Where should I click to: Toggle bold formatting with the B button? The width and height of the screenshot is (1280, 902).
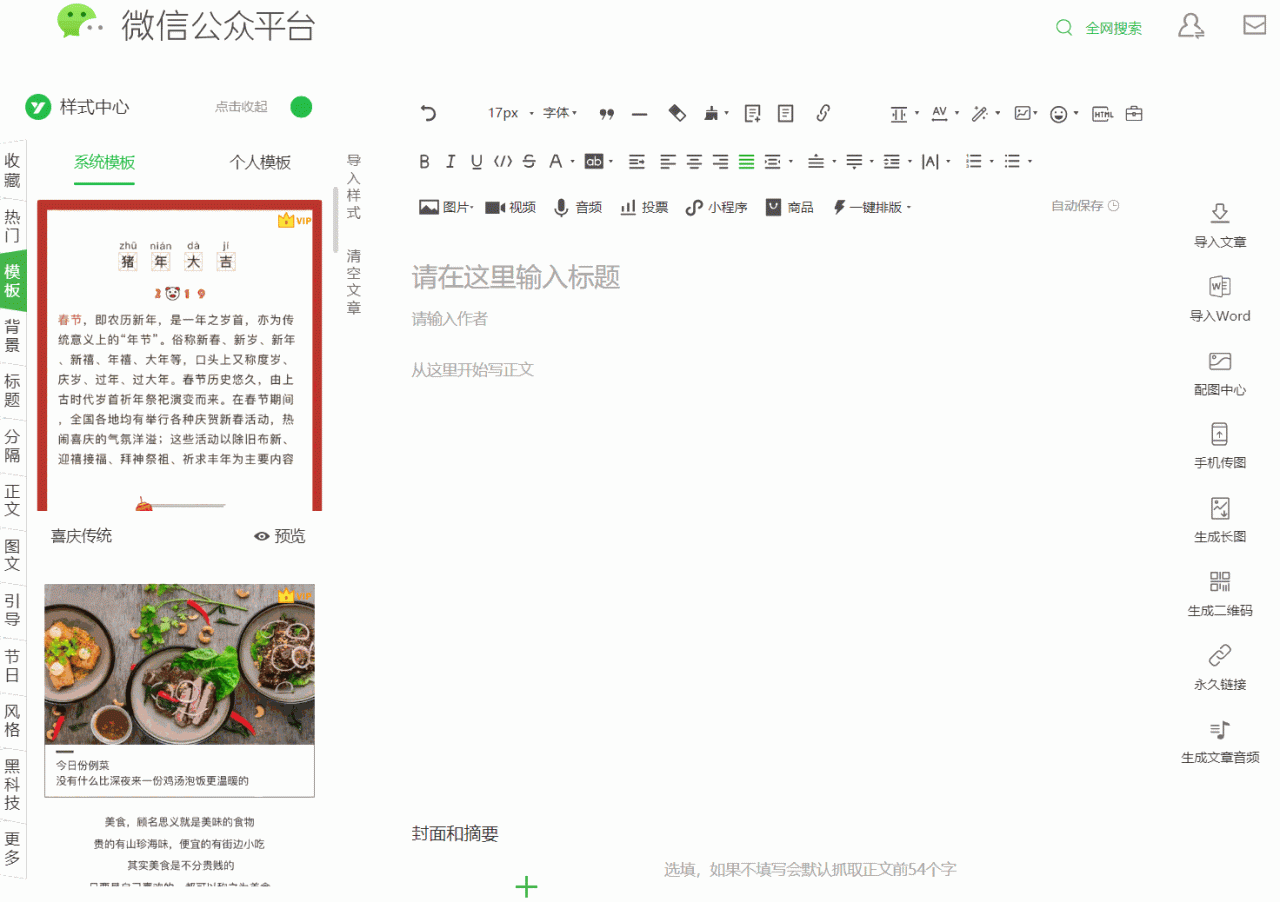(x=423, y=161)
